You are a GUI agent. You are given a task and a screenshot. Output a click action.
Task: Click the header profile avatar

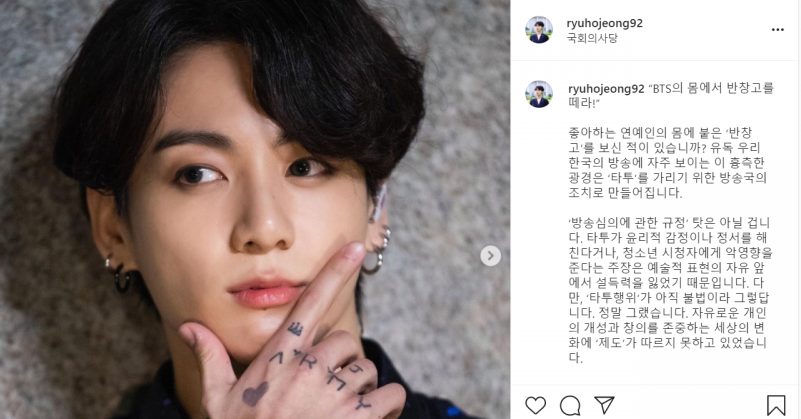(539, 30)
